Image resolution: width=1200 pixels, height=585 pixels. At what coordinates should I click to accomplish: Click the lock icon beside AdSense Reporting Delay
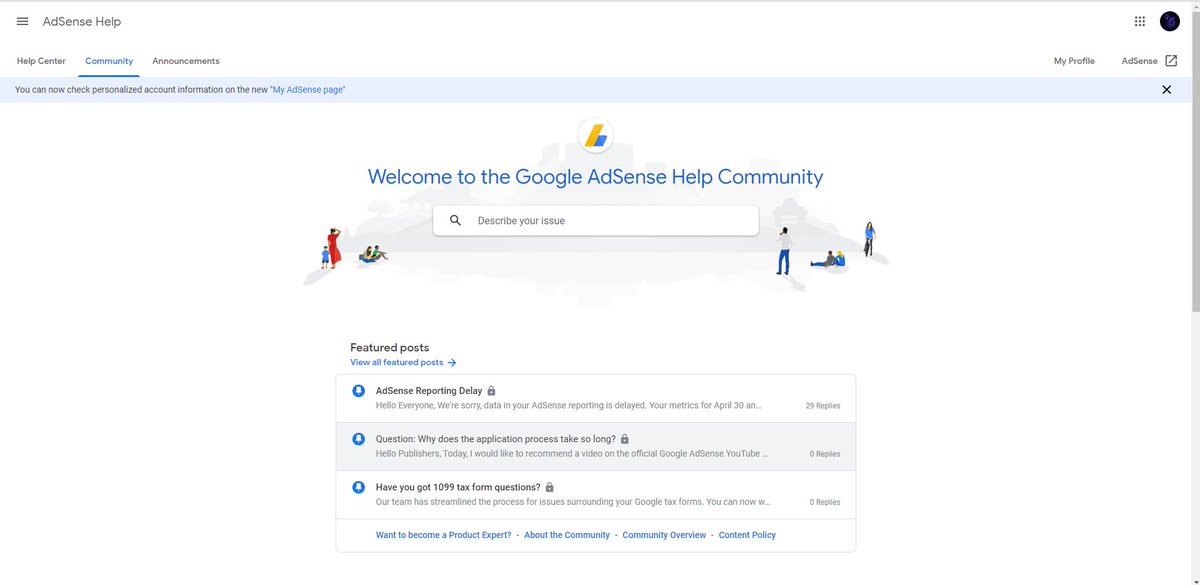tap(491, 391)
